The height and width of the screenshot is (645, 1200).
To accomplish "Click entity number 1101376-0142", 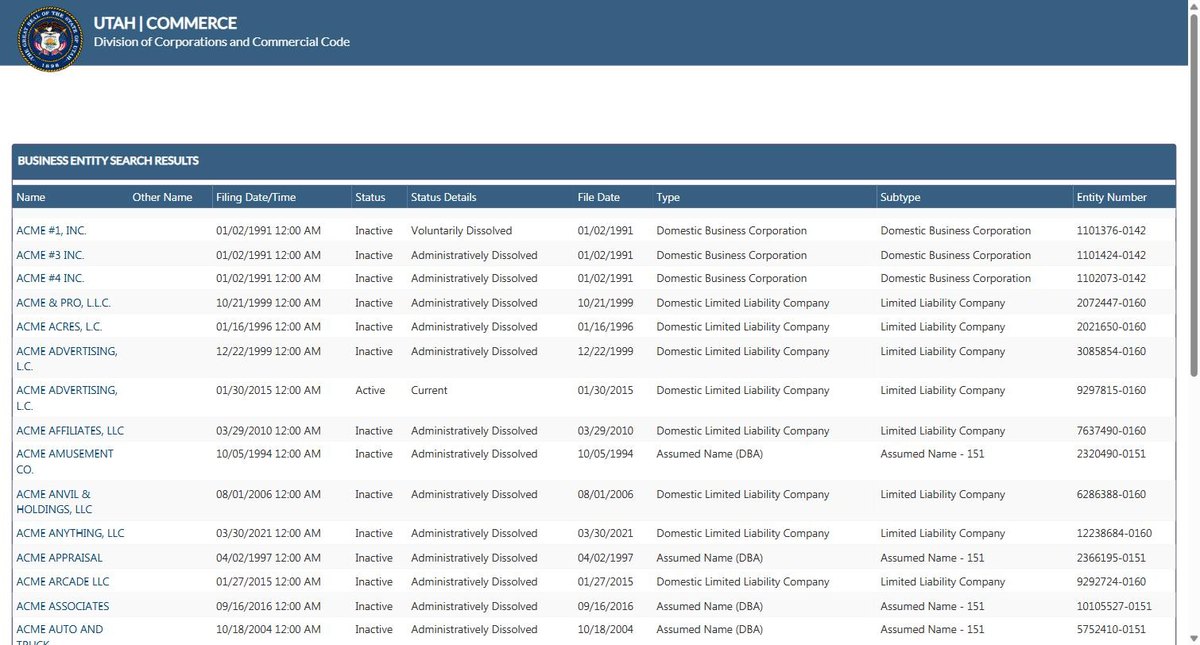I will (x=1111, y=231).
